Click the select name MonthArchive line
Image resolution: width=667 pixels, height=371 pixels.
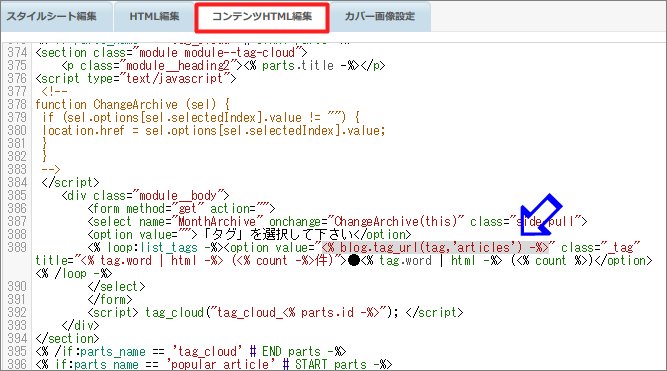click(x=337, y=221)
